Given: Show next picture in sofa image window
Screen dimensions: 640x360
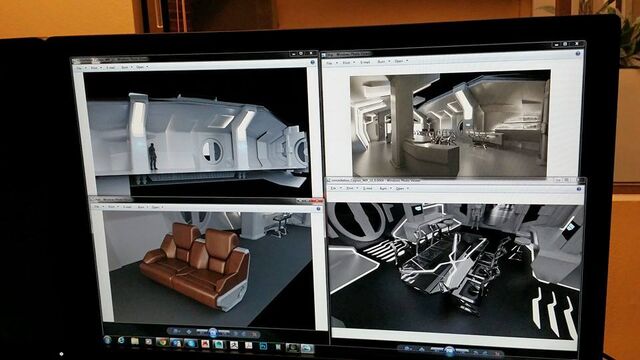Looking at the screenshot, I should pyautogui.click(x=225, y=333).
